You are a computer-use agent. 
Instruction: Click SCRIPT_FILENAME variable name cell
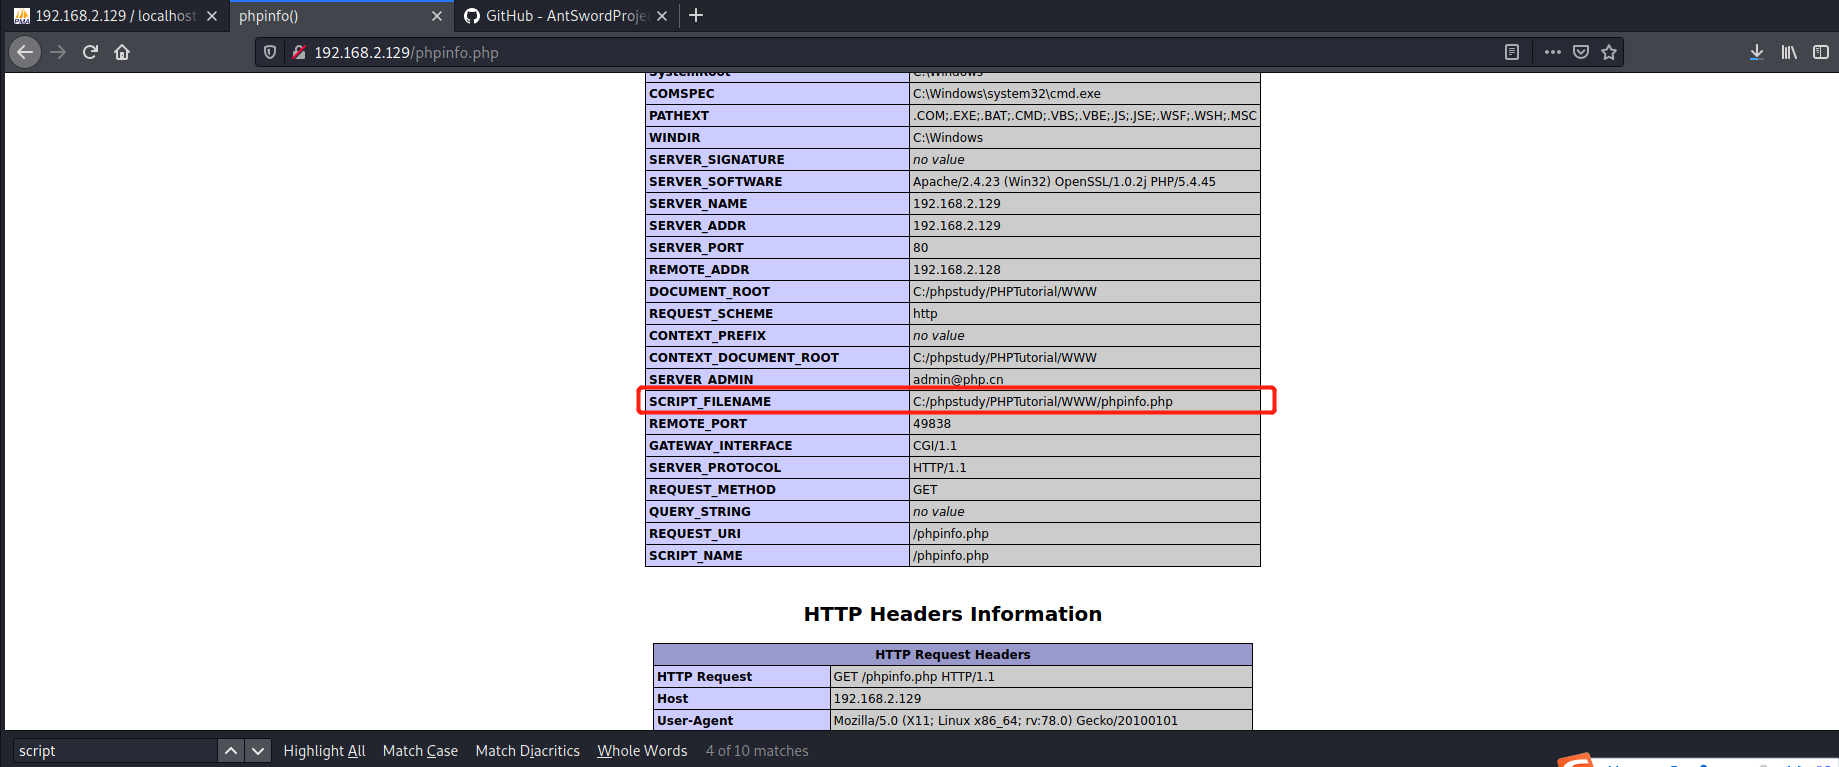[x=777, y=402]
